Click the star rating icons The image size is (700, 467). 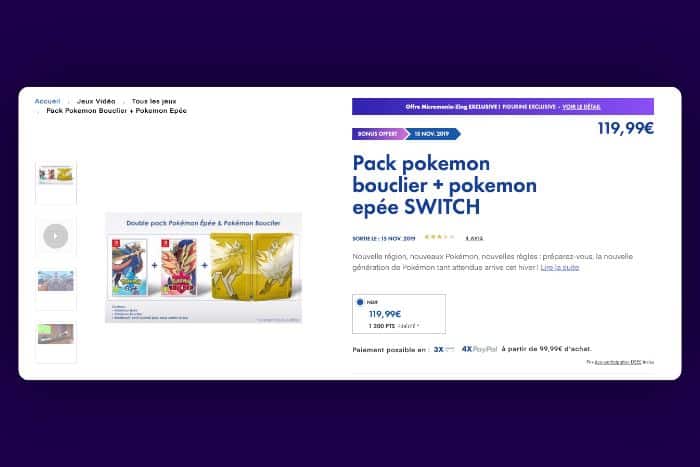tap(439, 237)
